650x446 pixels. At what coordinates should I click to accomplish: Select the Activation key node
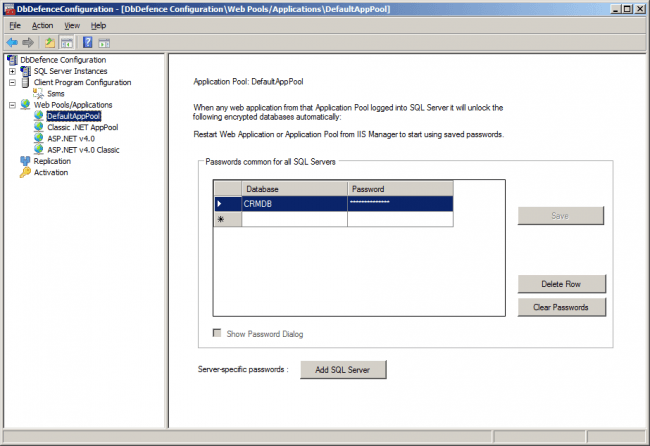pos(51,172)
